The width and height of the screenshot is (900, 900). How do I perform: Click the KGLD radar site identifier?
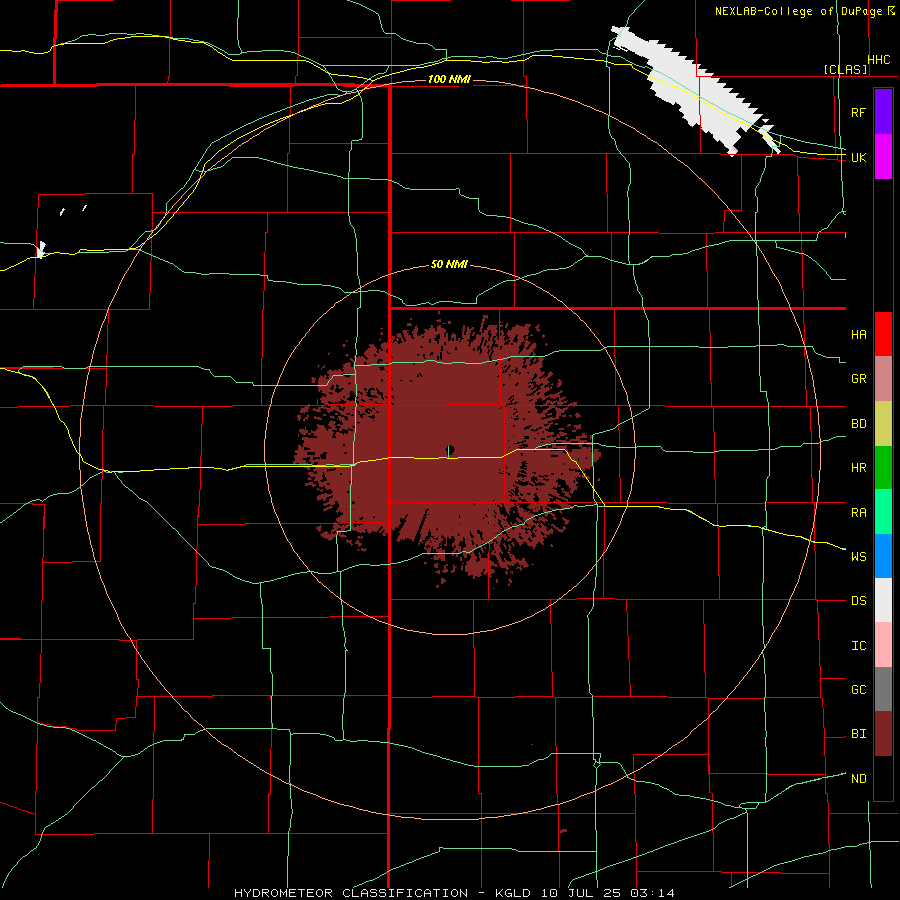pos(514,893)
